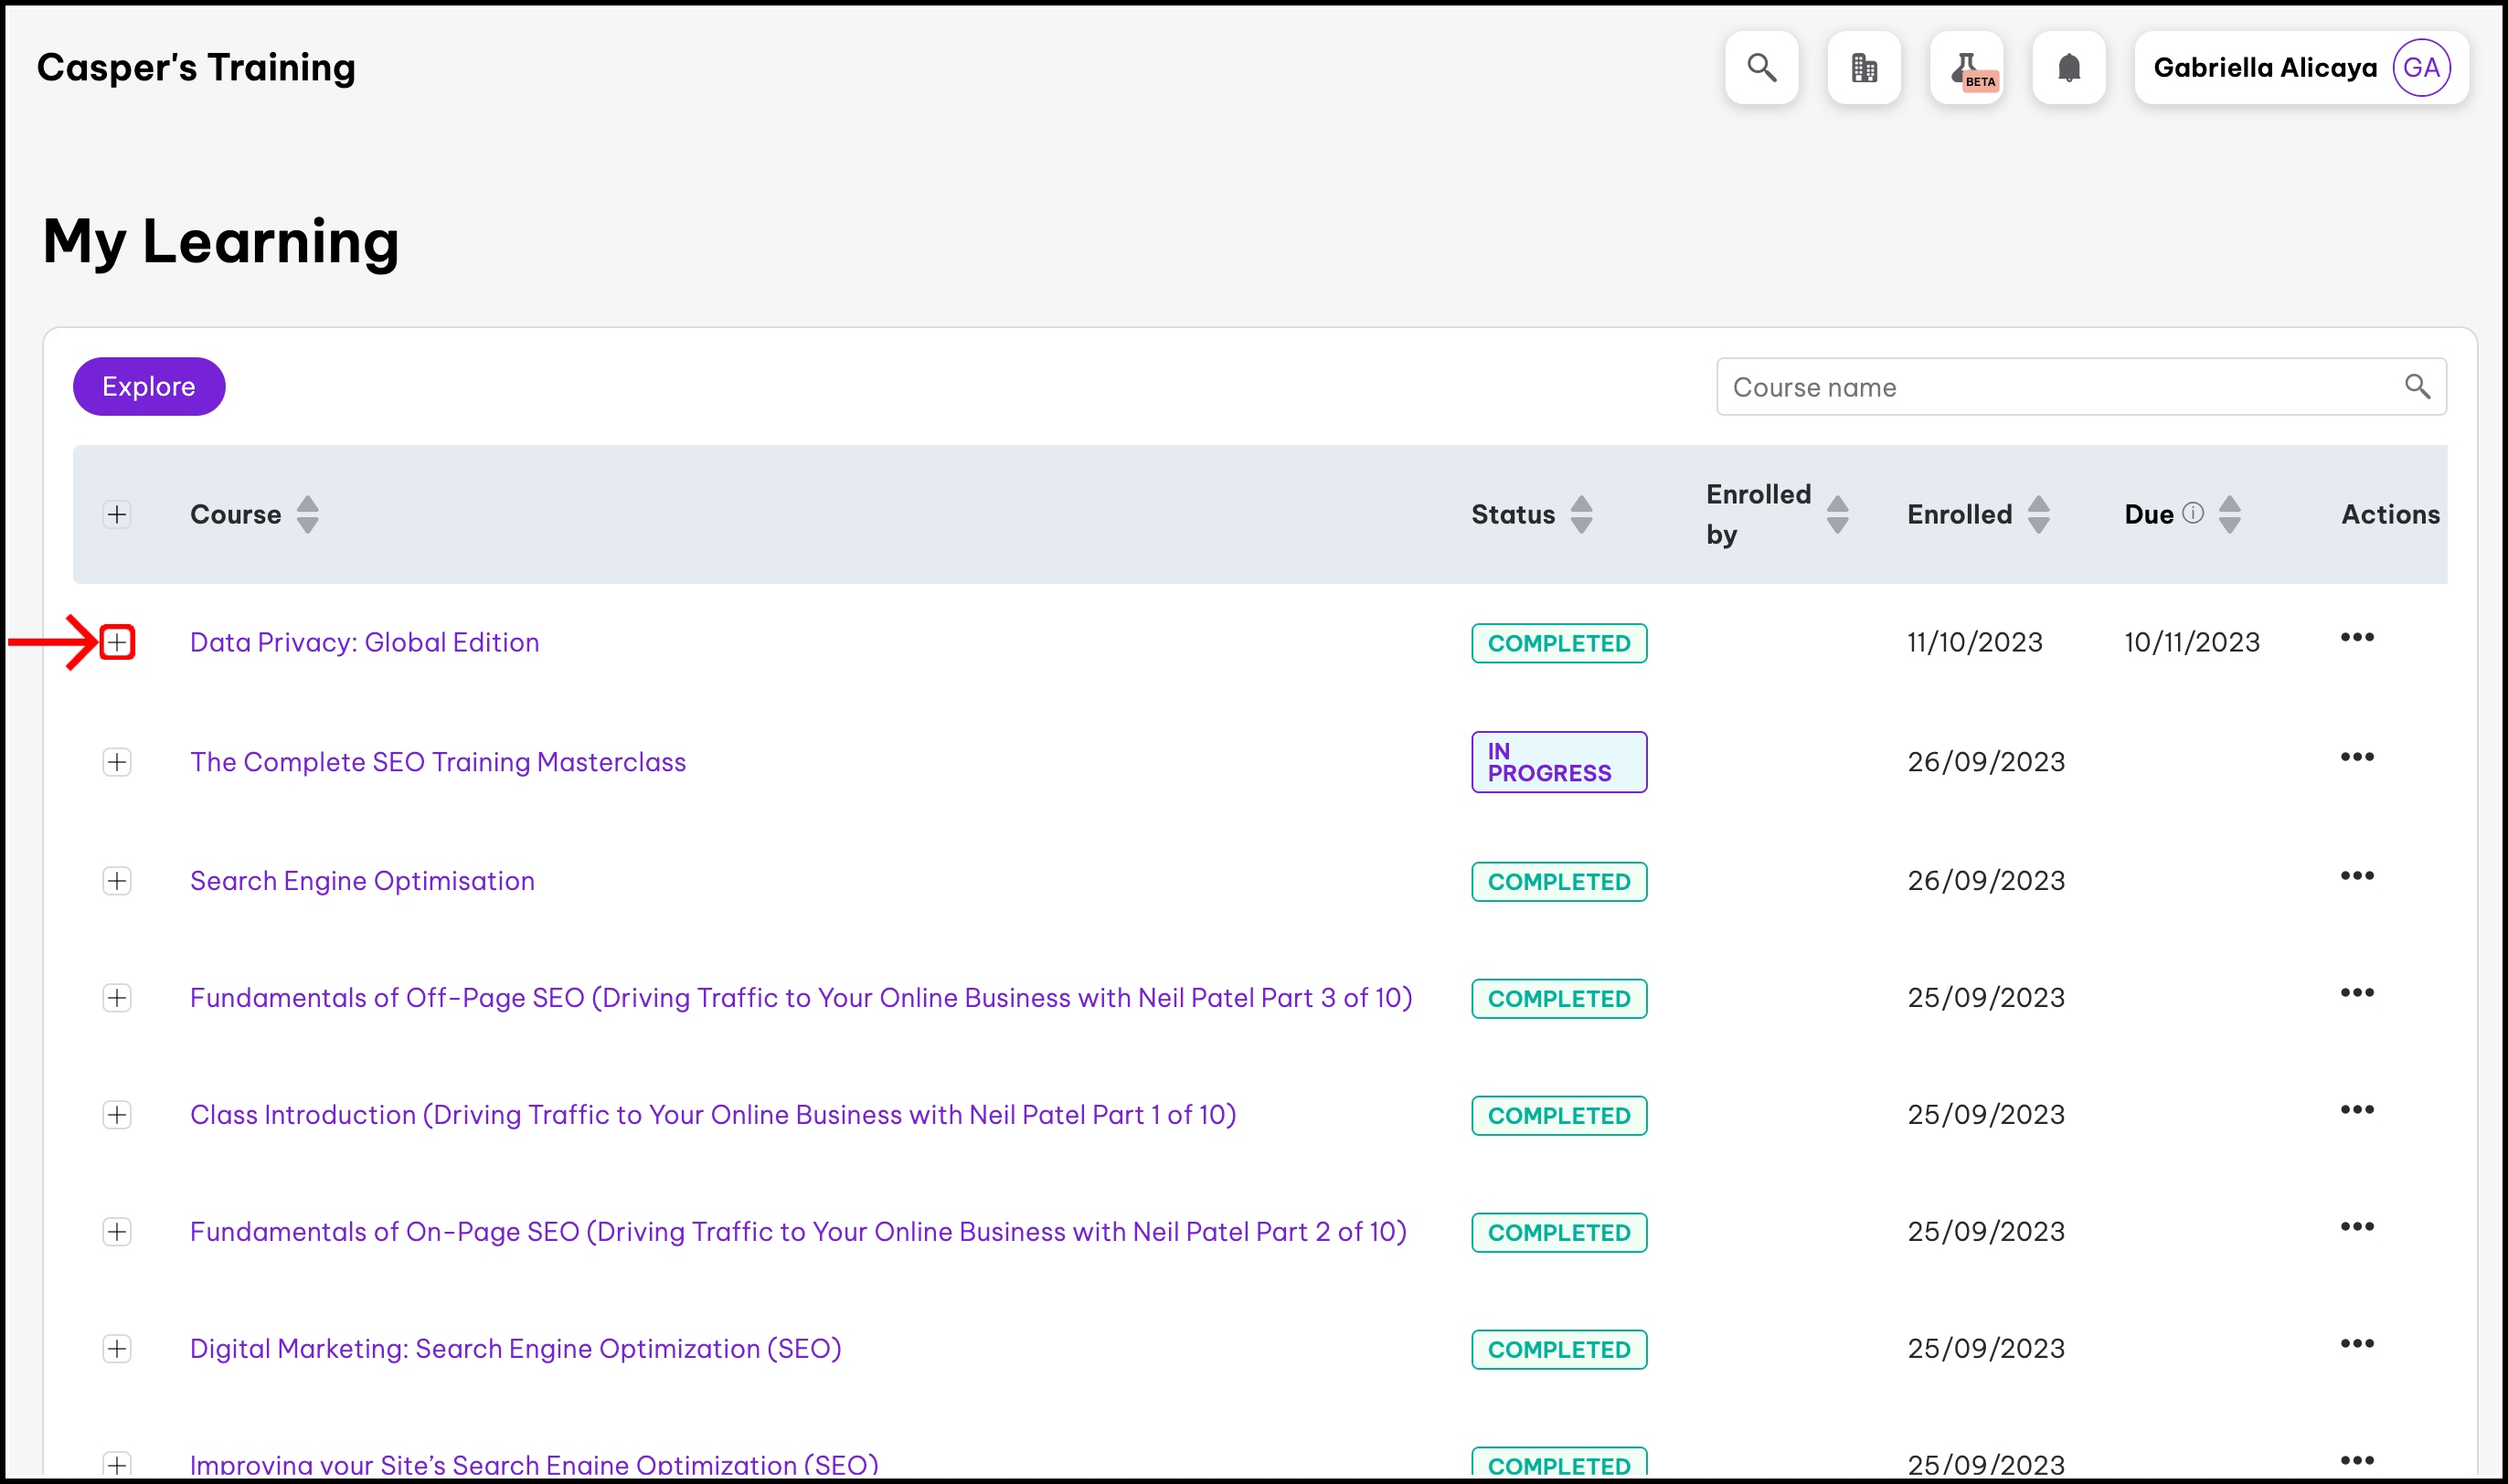Open actions menu for SEO Training Masterclass

pos(2356,757)
